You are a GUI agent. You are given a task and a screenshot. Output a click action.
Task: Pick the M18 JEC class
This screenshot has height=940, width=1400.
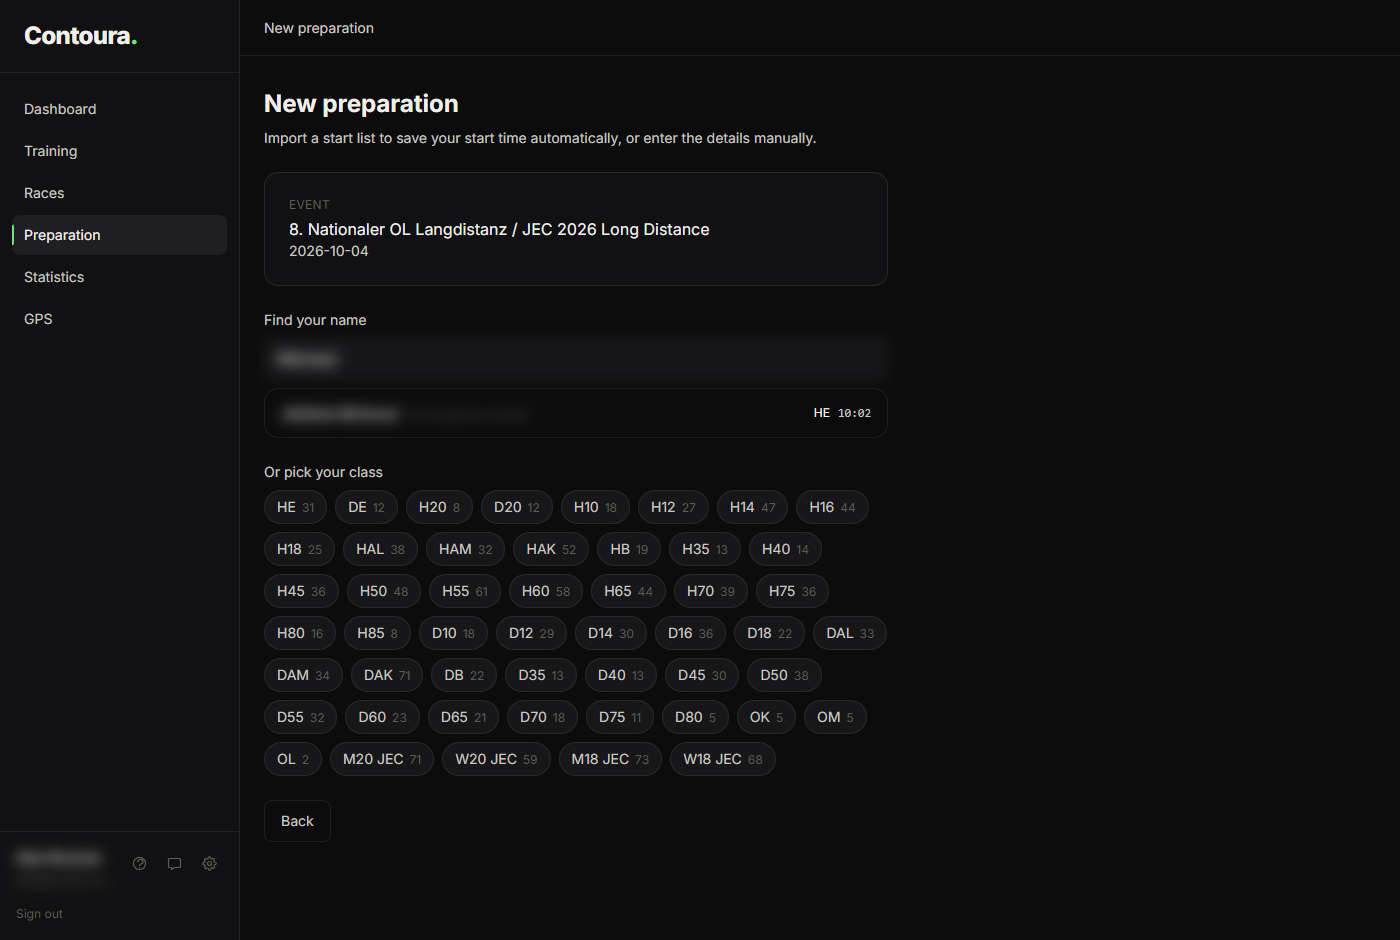pyautogui.click(x=610, y=759)
